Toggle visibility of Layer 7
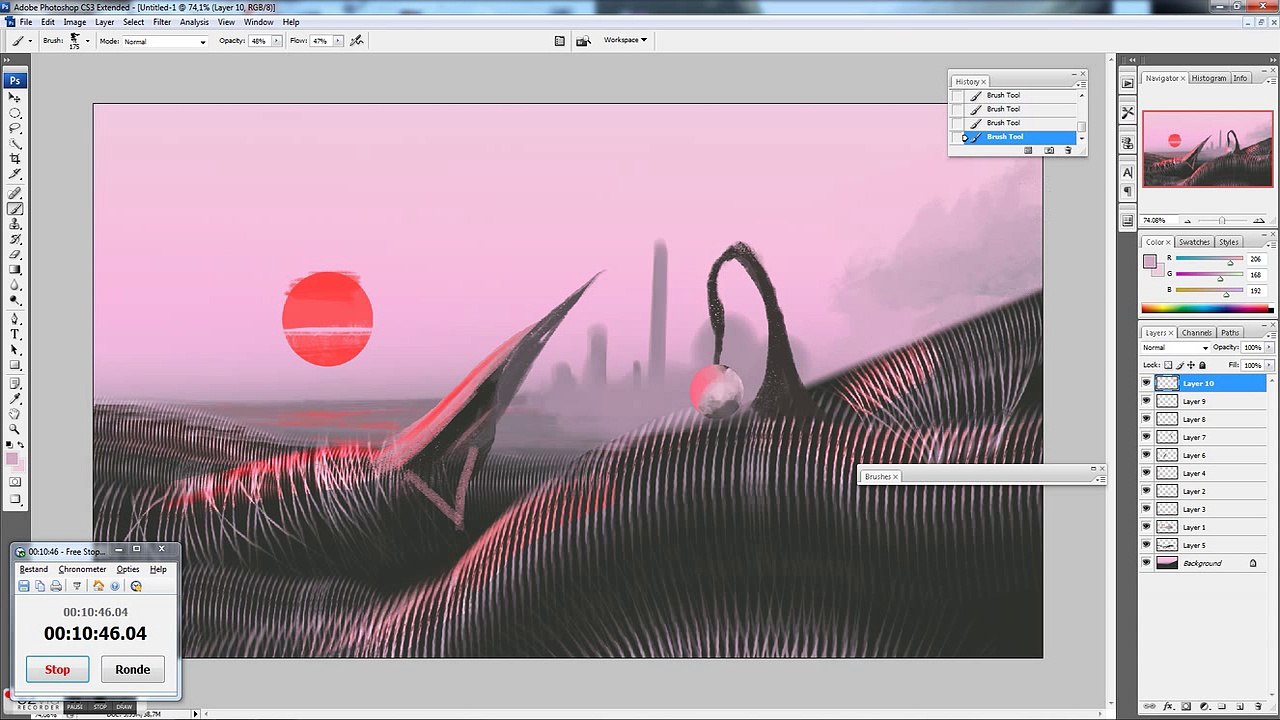Screen dimensions: 1280x720 pyautogui.click(x=1146, y=437)
